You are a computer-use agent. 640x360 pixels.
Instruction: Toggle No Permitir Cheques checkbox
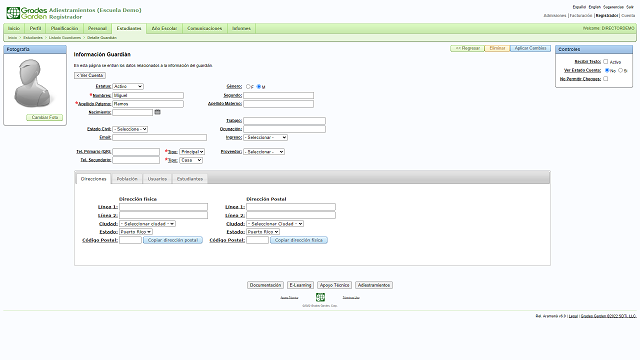click(606, 79)
